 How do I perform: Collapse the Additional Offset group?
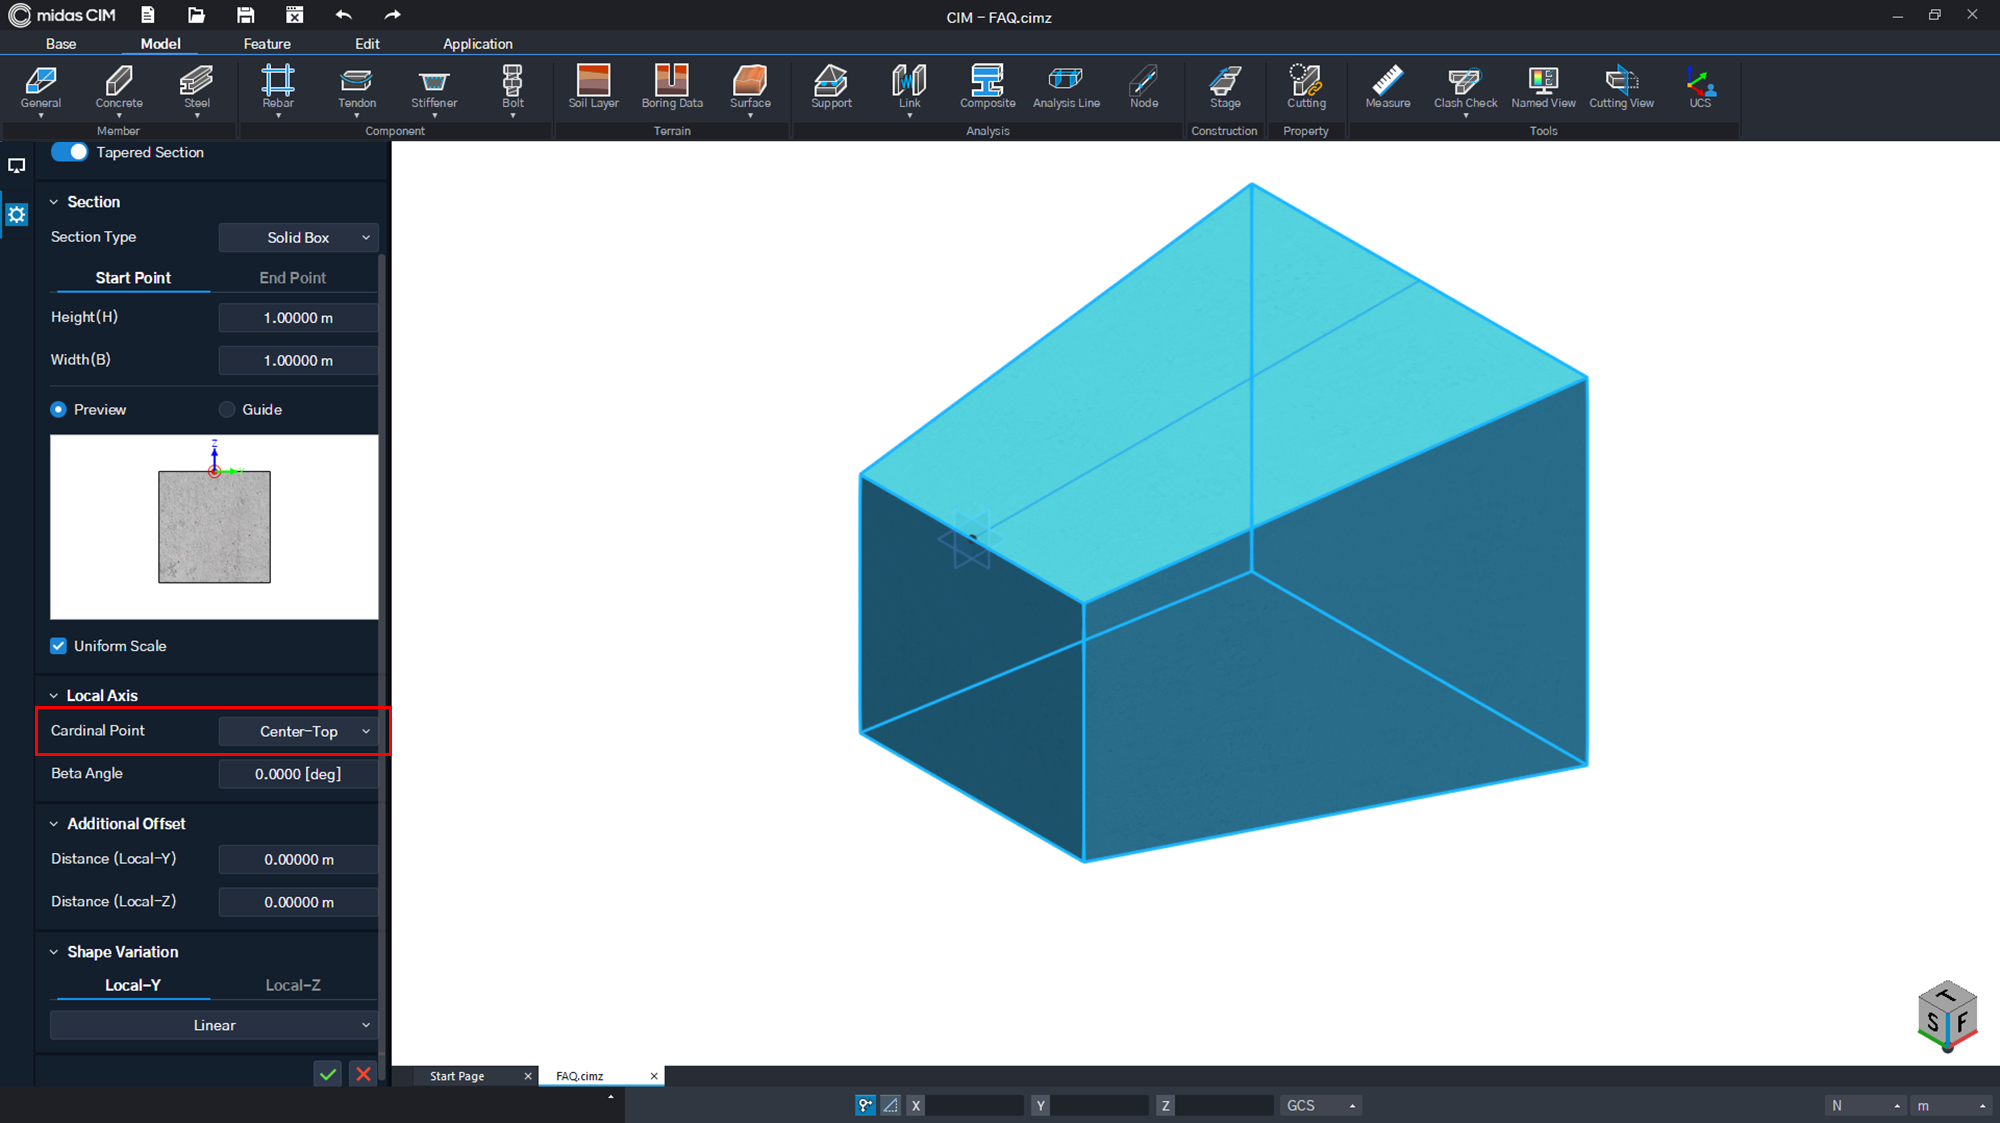click(54, 824)
